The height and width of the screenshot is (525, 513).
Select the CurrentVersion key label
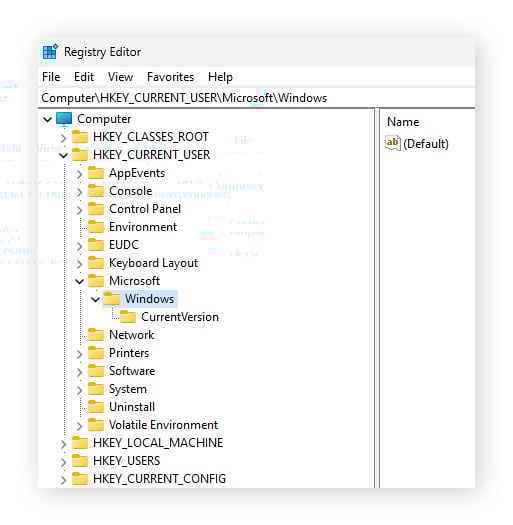pos(180,317)
